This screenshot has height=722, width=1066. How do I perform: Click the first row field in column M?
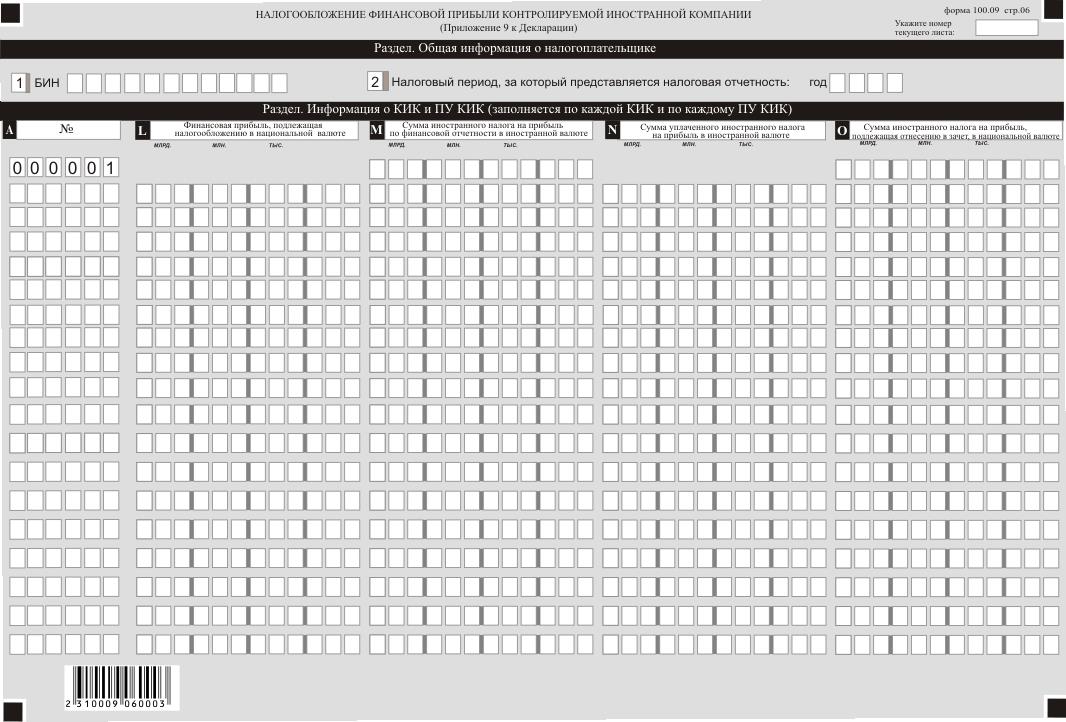481,168
